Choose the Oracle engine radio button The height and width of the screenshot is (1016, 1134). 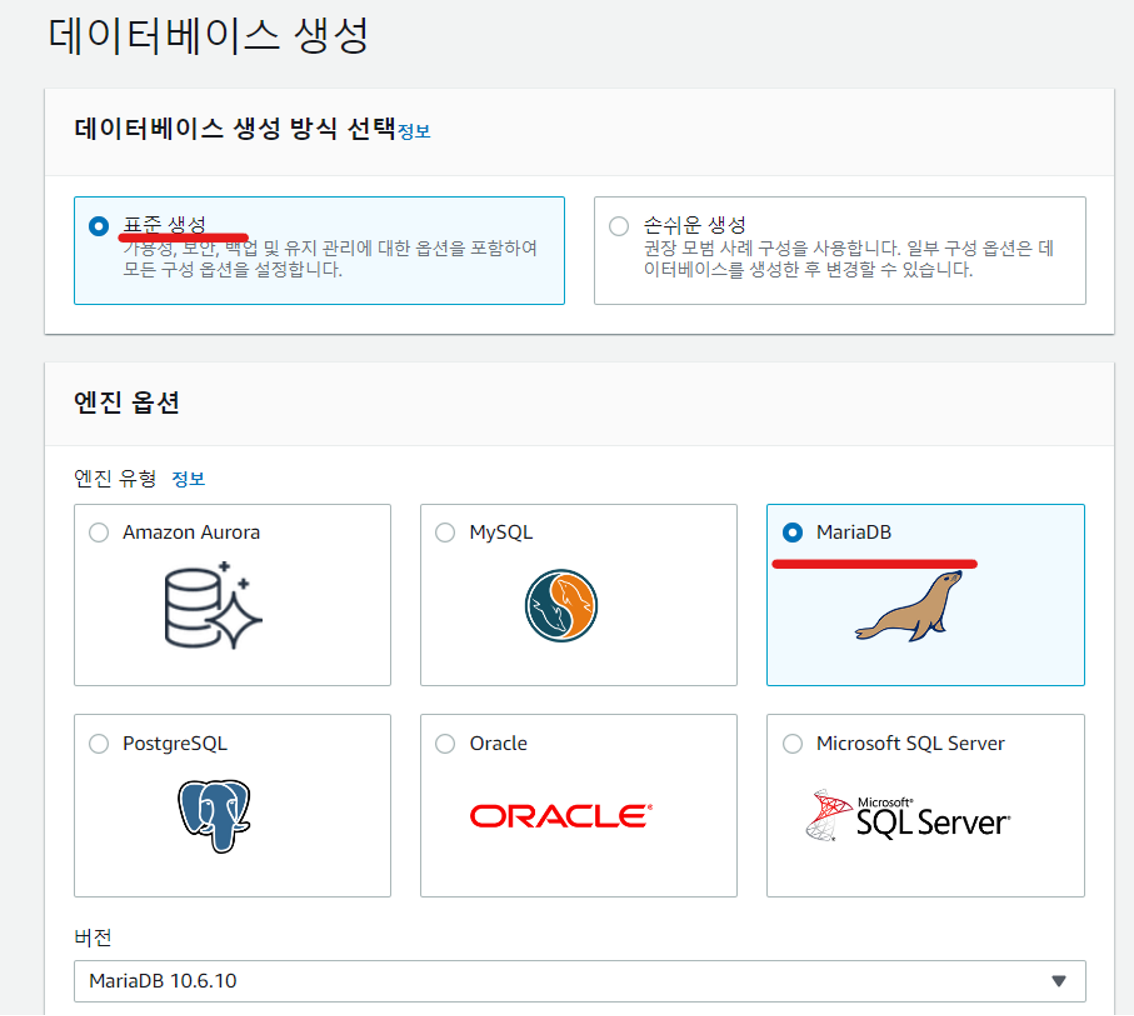tap(446, 743)
